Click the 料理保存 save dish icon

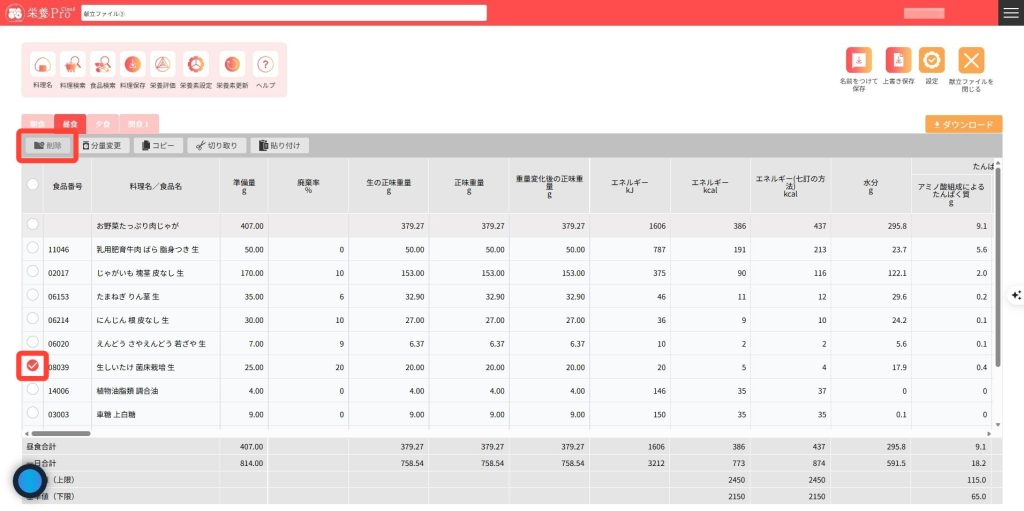tap(133, 66)
